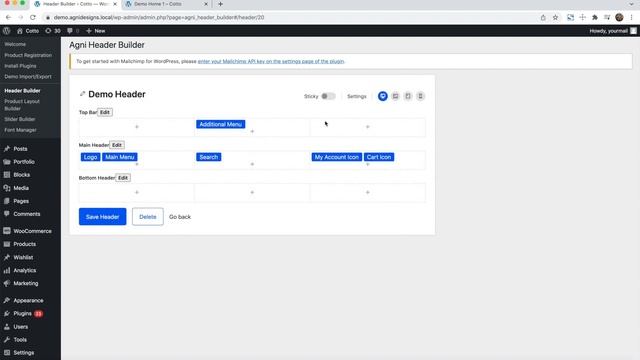Screen dimensions: 640x360
Task: Open Font Manager in the sidebar
Action: pos(20,130)
